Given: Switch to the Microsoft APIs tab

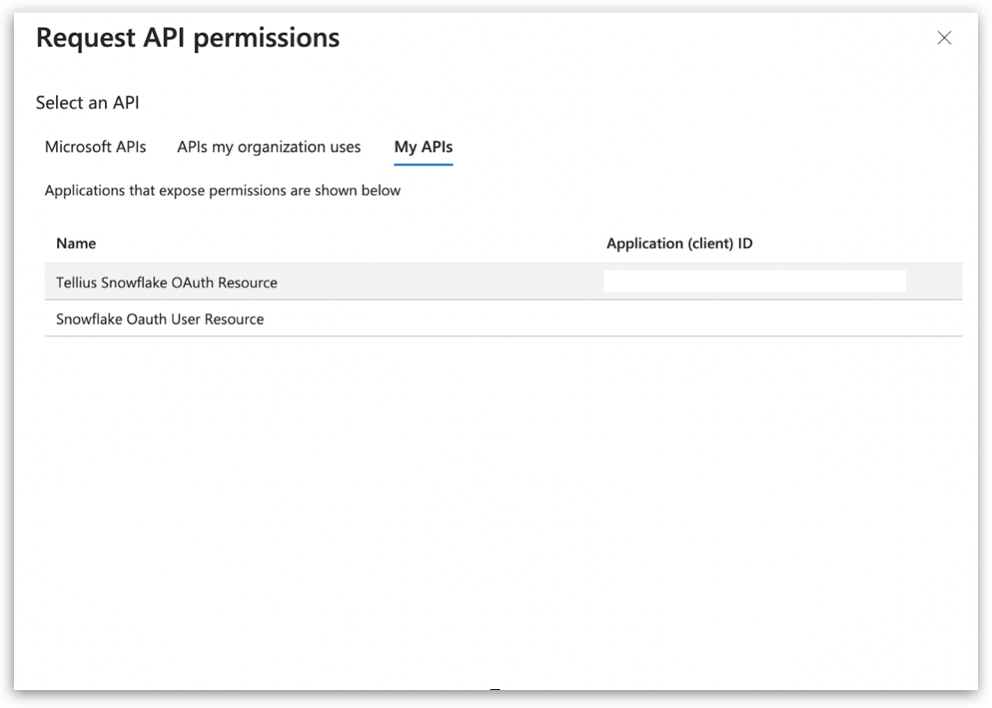Looking at the screenshot, I should (x=95, y=147).
